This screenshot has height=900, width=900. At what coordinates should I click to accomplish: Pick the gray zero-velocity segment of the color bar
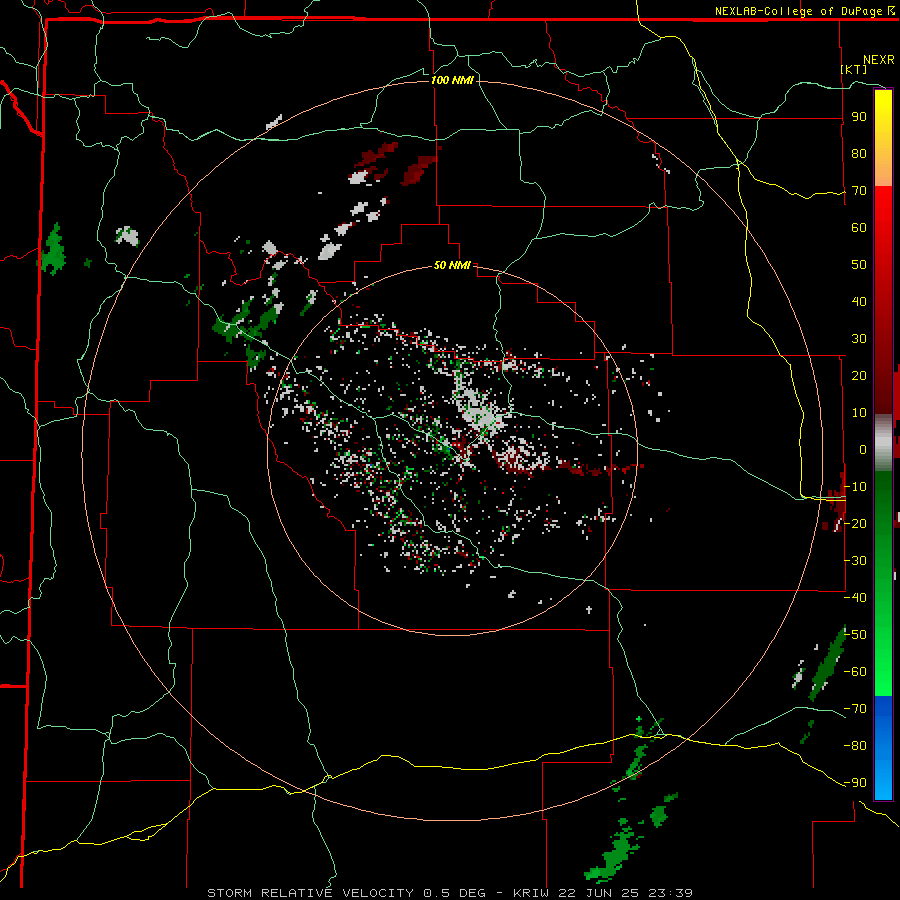(883, 443)
